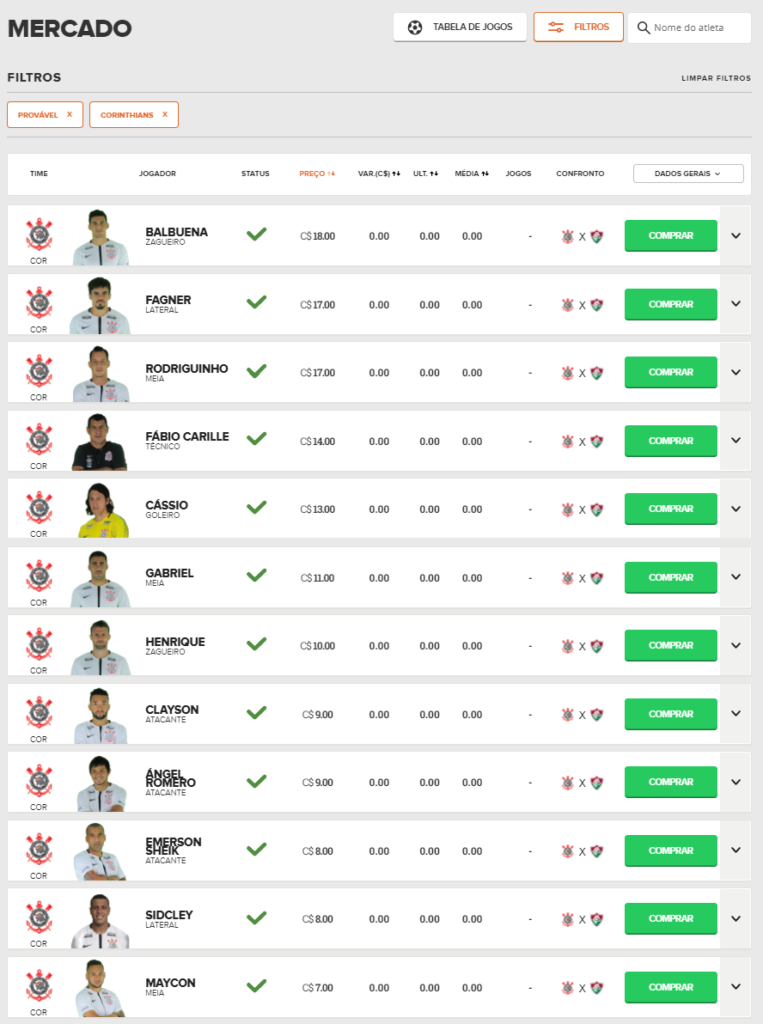The image size is (763, 1024).
Task: Remove the Corinthians filter chip
Action: pyautogui.click(x=164, y=114)
